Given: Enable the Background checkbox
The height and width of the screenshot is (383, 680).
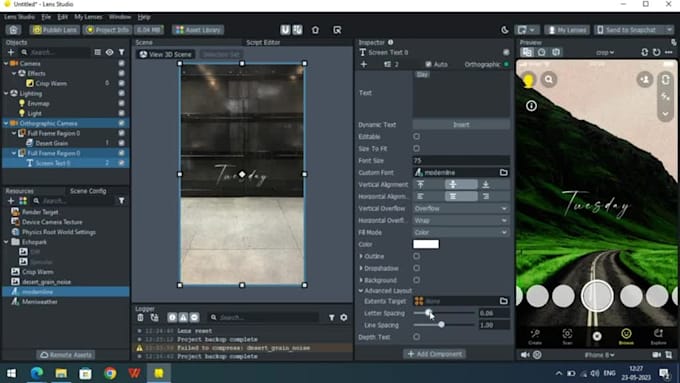Looking at the screenshot, I should [416, 280].
